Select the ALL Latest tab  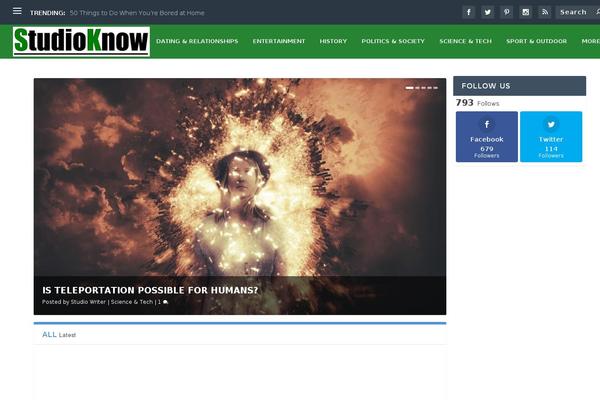[59, 335]
